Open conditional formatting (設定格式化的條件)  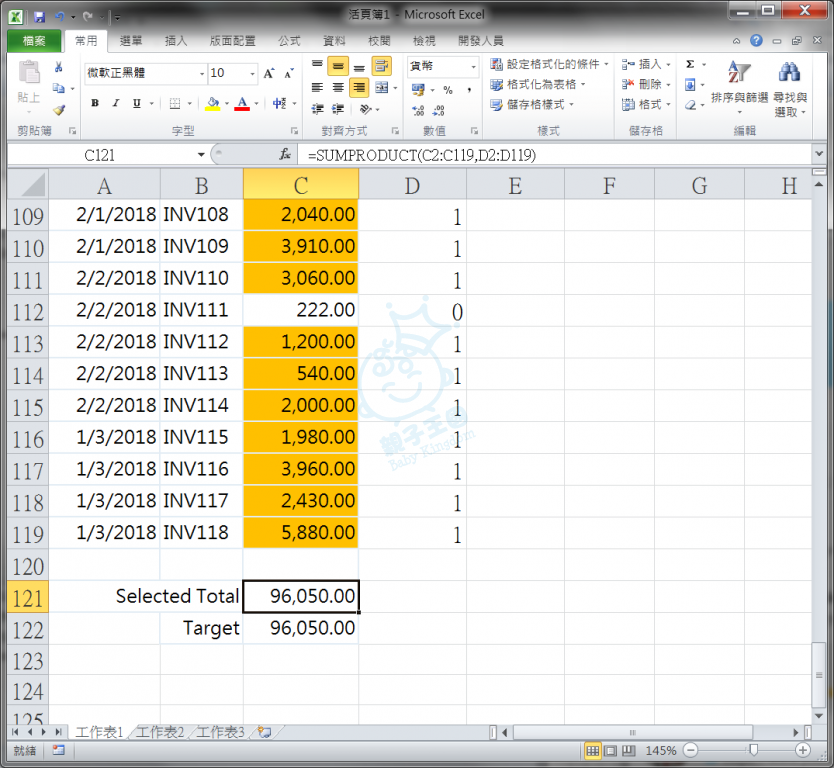coord(546,64)
